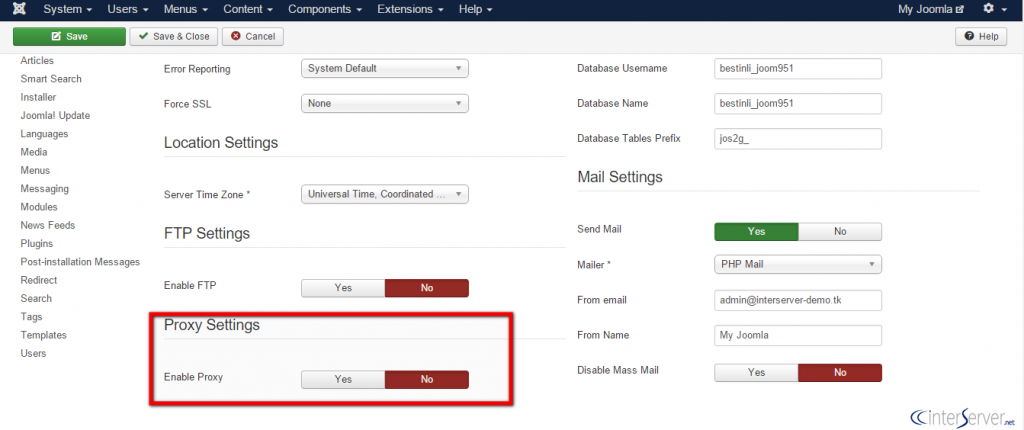Click the Cancel button
Viewport: 1024px width, 430px height.
point(253,37)
